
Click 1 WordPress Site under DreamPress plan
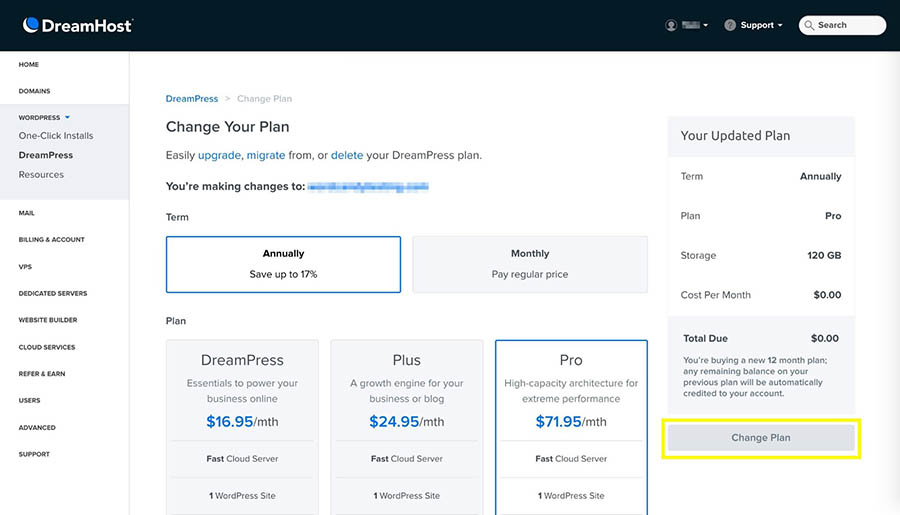tap(242, 495)
